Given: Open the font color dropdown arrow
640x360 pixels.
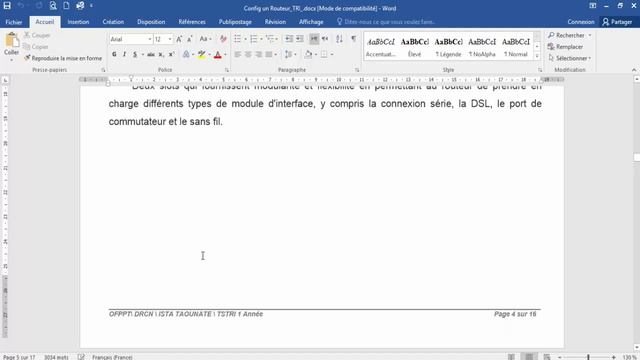Looking at the screenshot, I should pos(225,54).
